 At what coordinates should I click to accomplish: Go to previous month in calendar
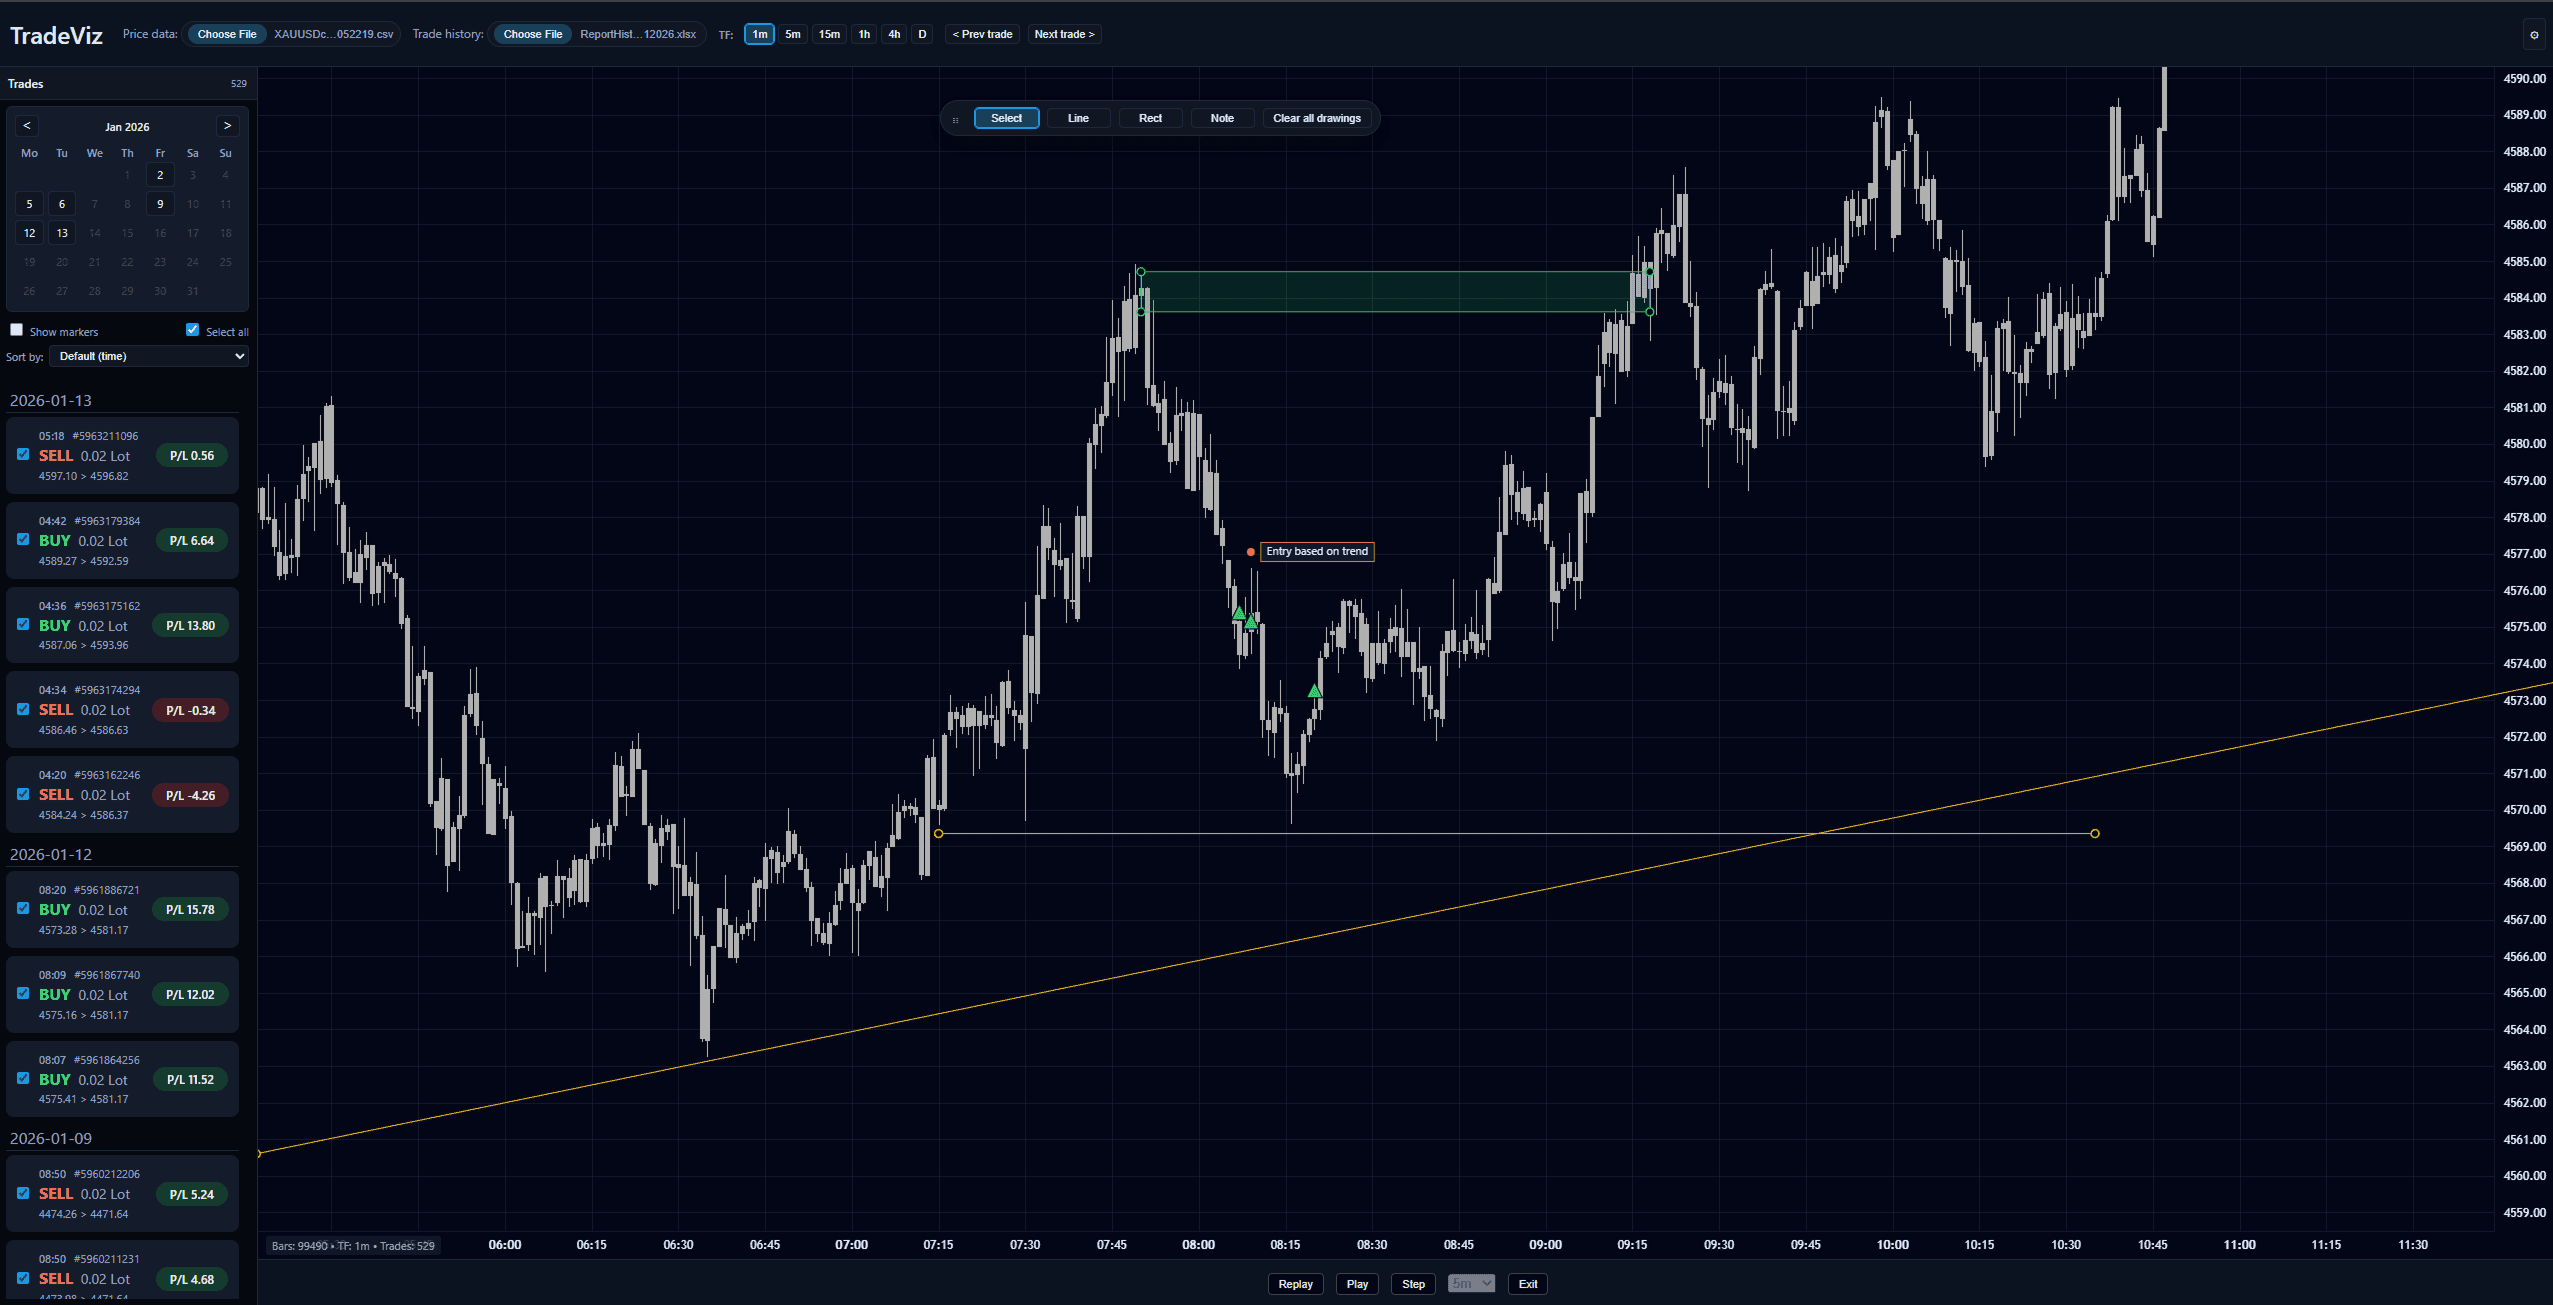click(27, 126)
